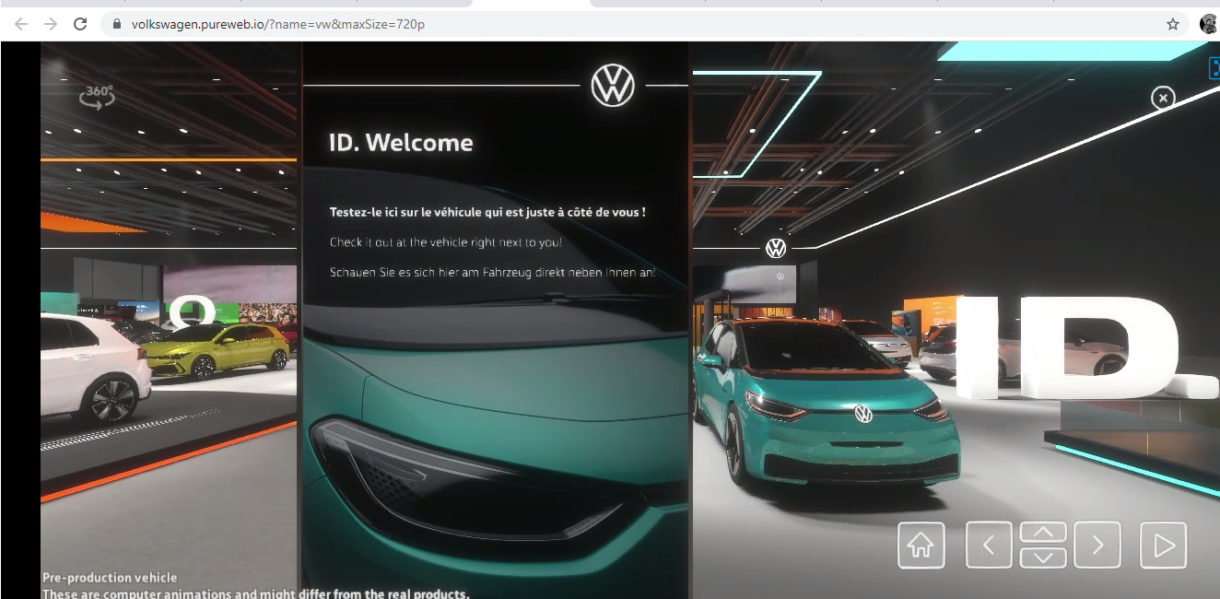Click the VW badge on the teal car
The width and height of the screenshot is (1220, 599).
pyautogui.click(x=863, y=413)
